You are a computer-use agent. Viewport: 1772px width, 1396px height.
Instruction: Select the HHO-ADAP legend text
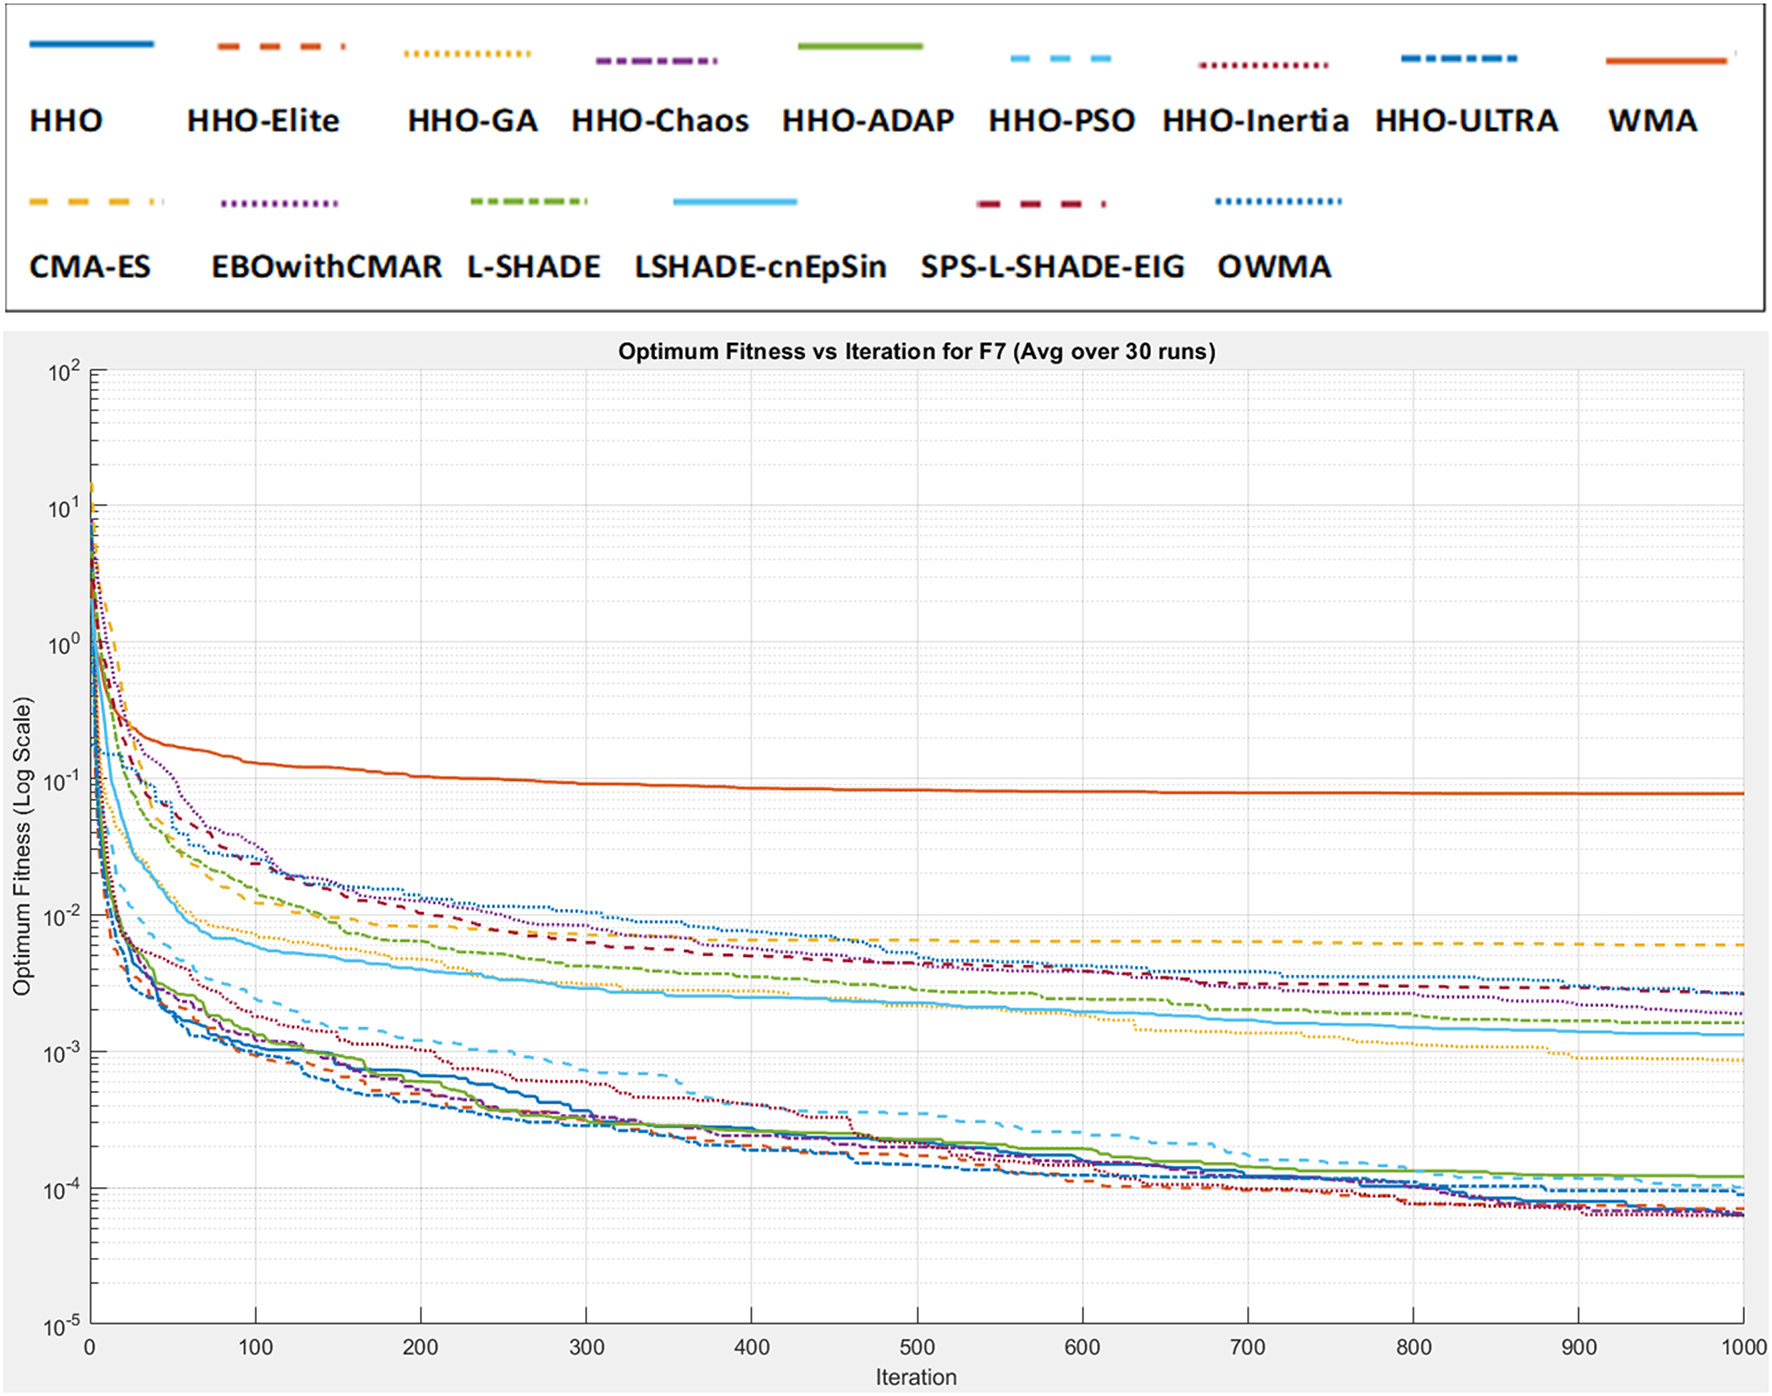(x=868, y=121)
